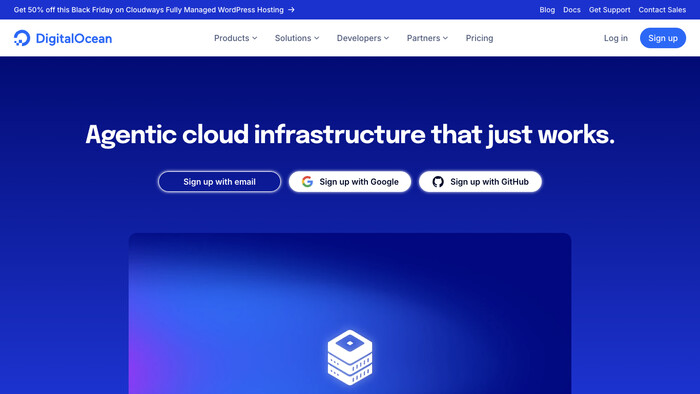Click the arrow icon in the promo banner
The height and width of the screenshot is (394, 700).
(x=291, y=9)
